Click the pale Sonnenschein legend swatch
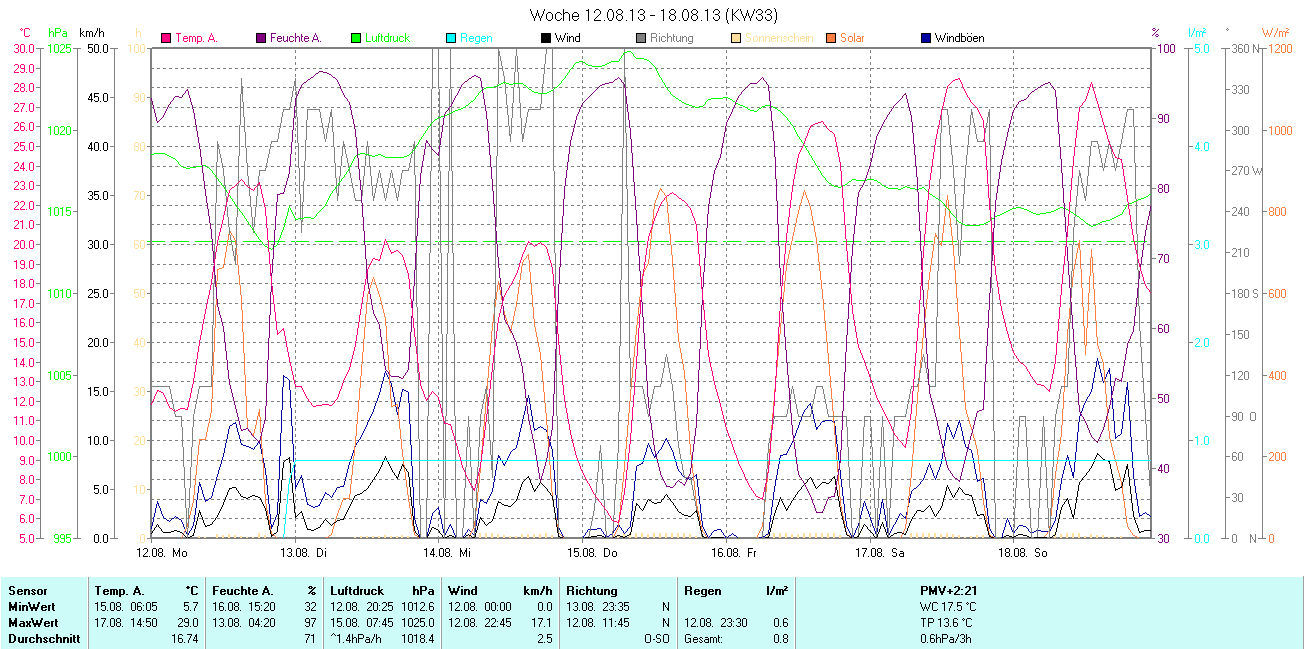This screenshot has height=649, width=1304. point(736,38)
